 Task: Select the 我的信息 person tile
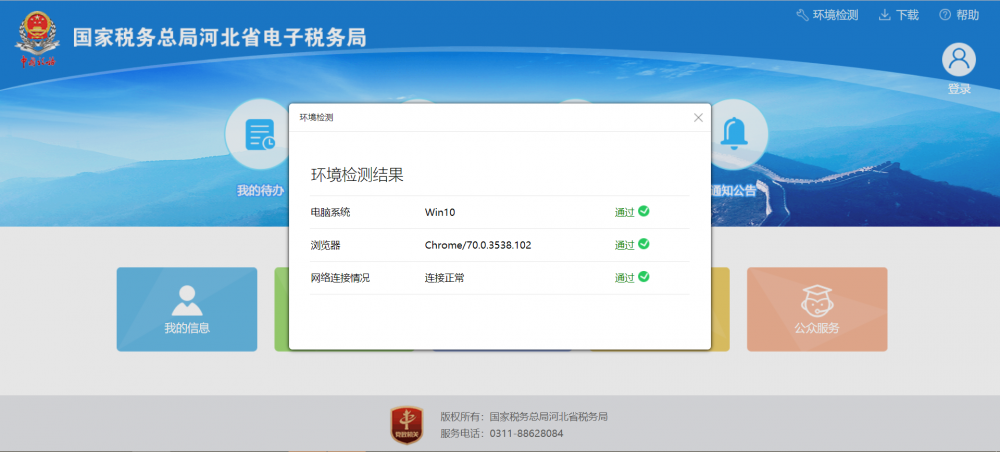187,300
